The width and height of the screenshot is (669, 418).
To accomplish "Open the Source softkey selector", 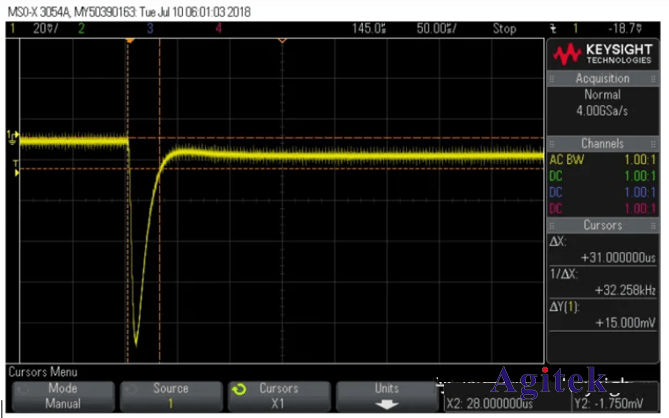I will tap(170, 396).
